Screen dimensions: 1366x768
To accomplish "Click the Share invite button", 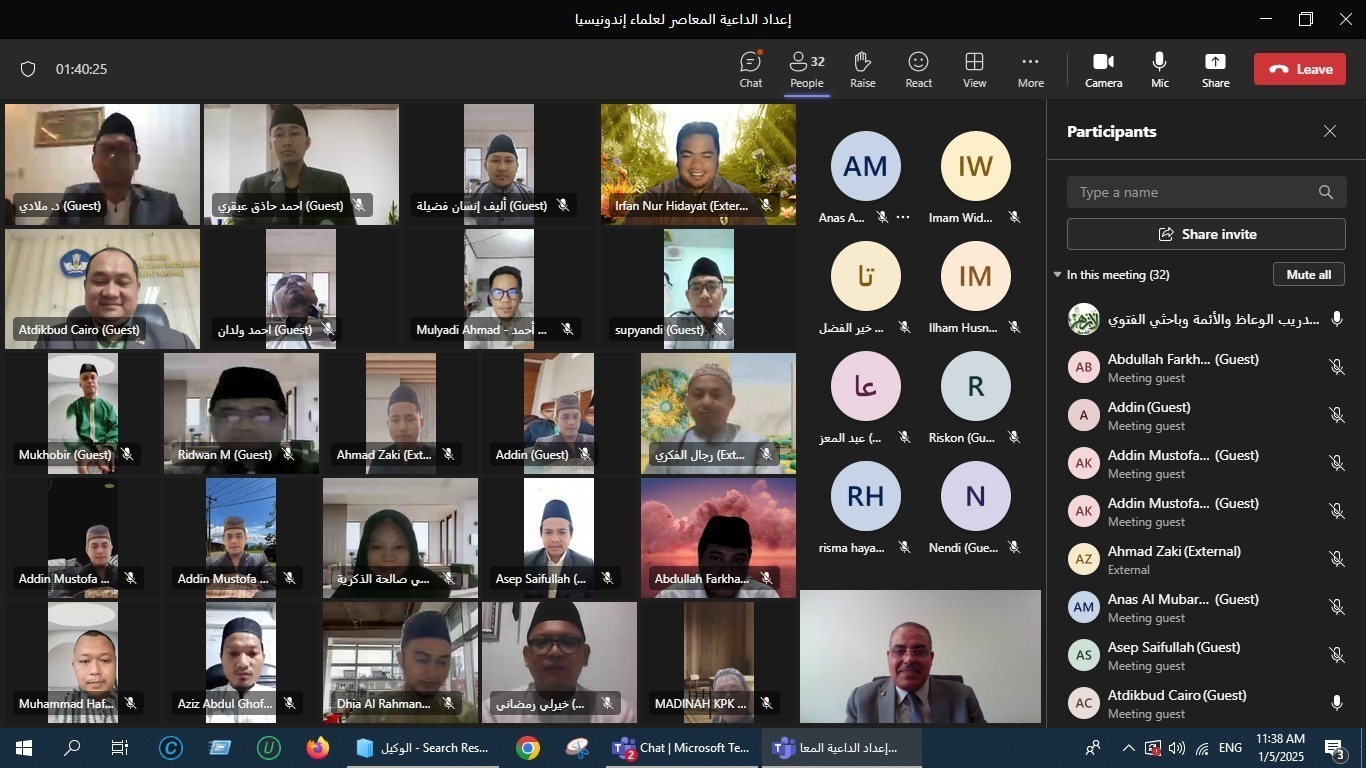I will click(1206, 234).
